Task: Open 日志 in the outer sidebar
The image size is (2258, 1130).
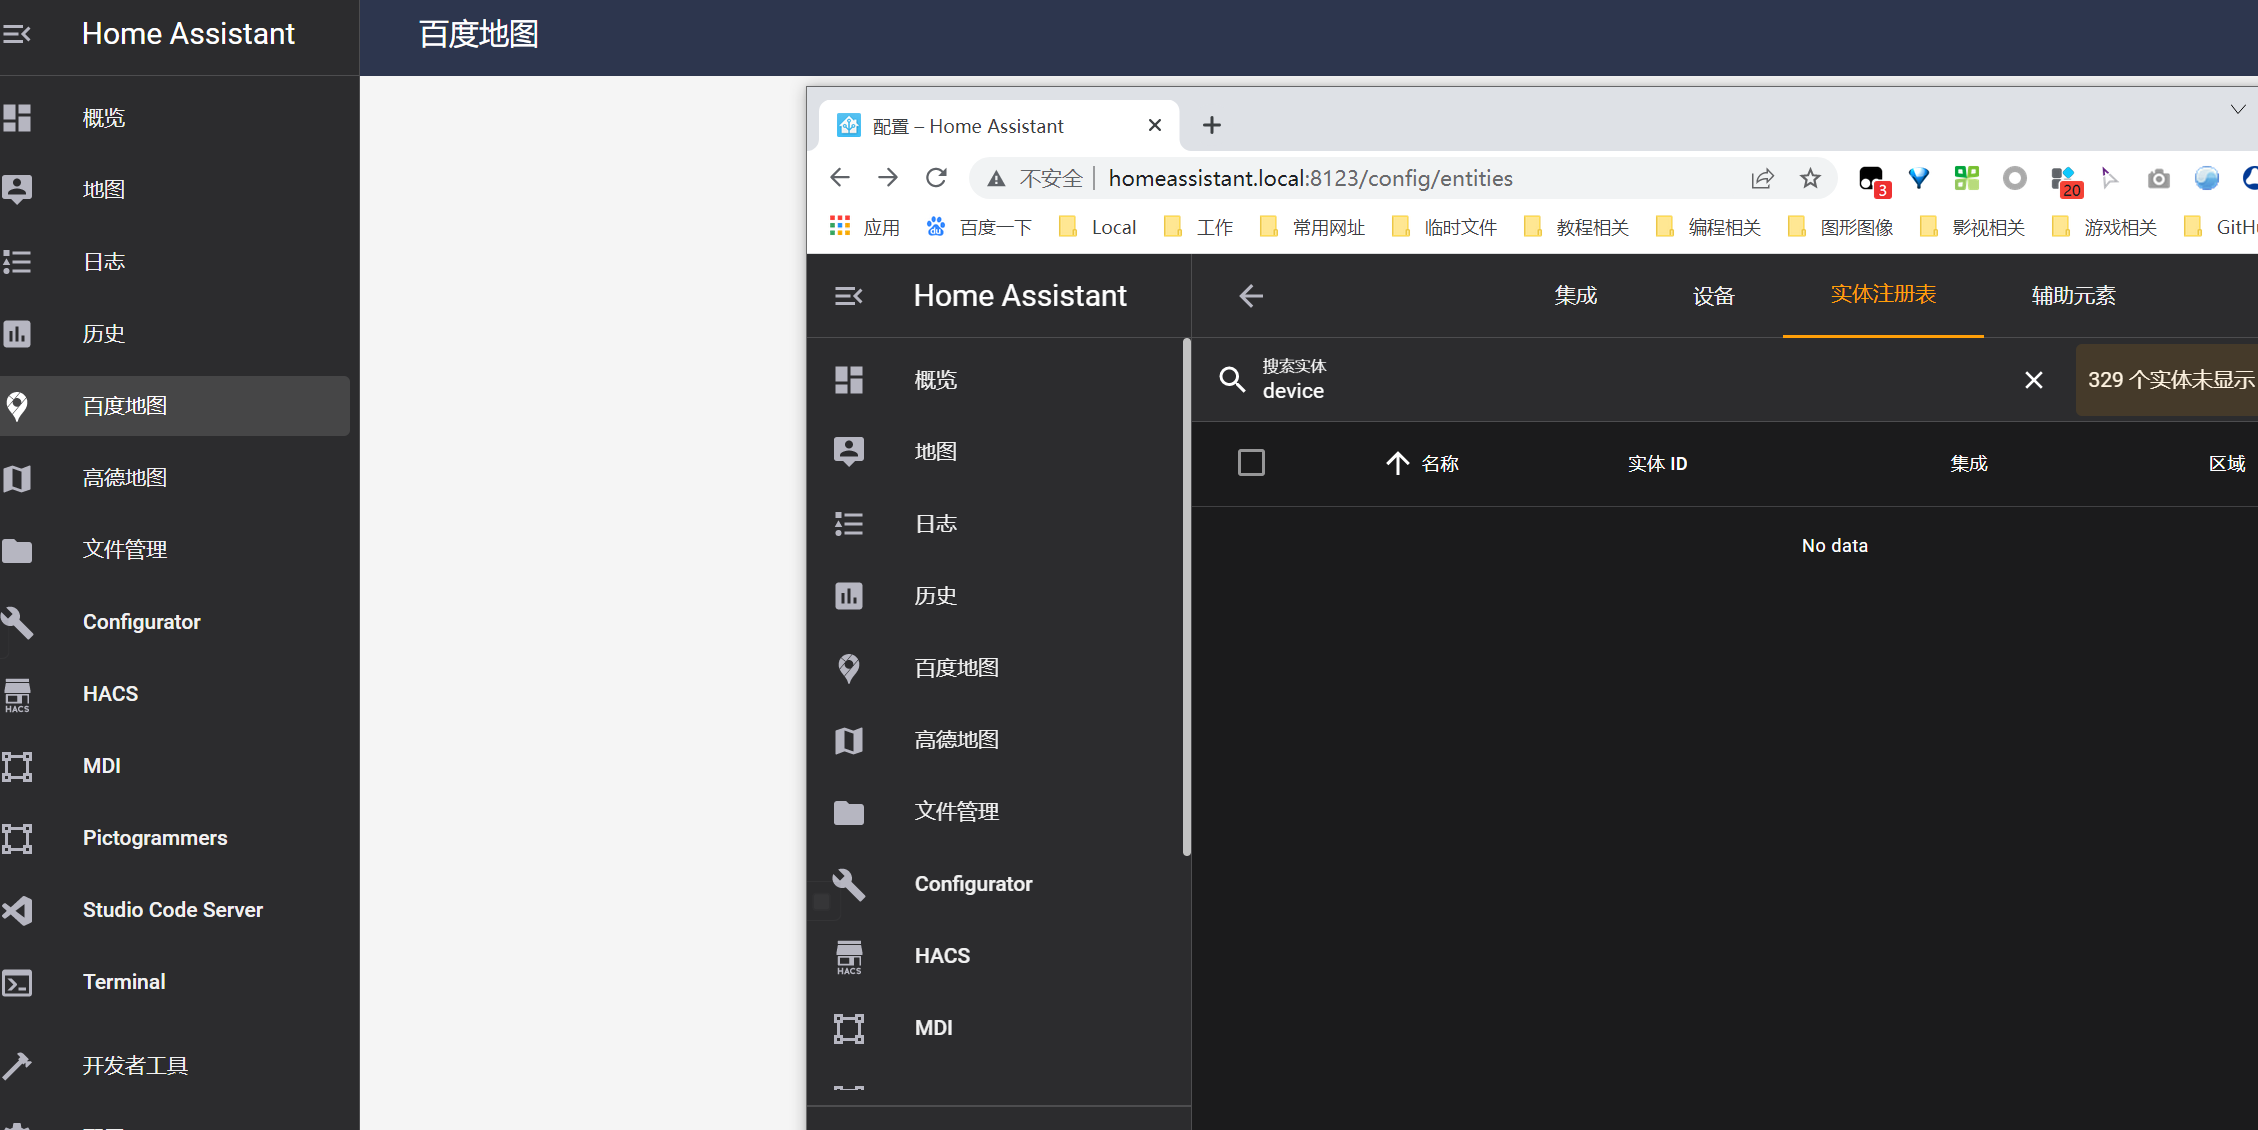Action: pyautogui.click(x=175, y=262)
